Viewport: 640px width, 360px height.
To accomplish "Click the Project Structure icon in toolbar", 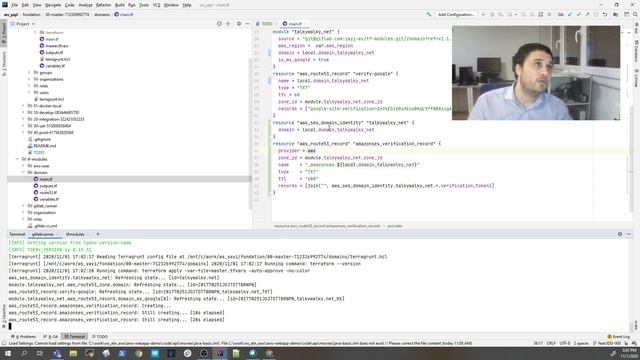I will tap(616, 14).
